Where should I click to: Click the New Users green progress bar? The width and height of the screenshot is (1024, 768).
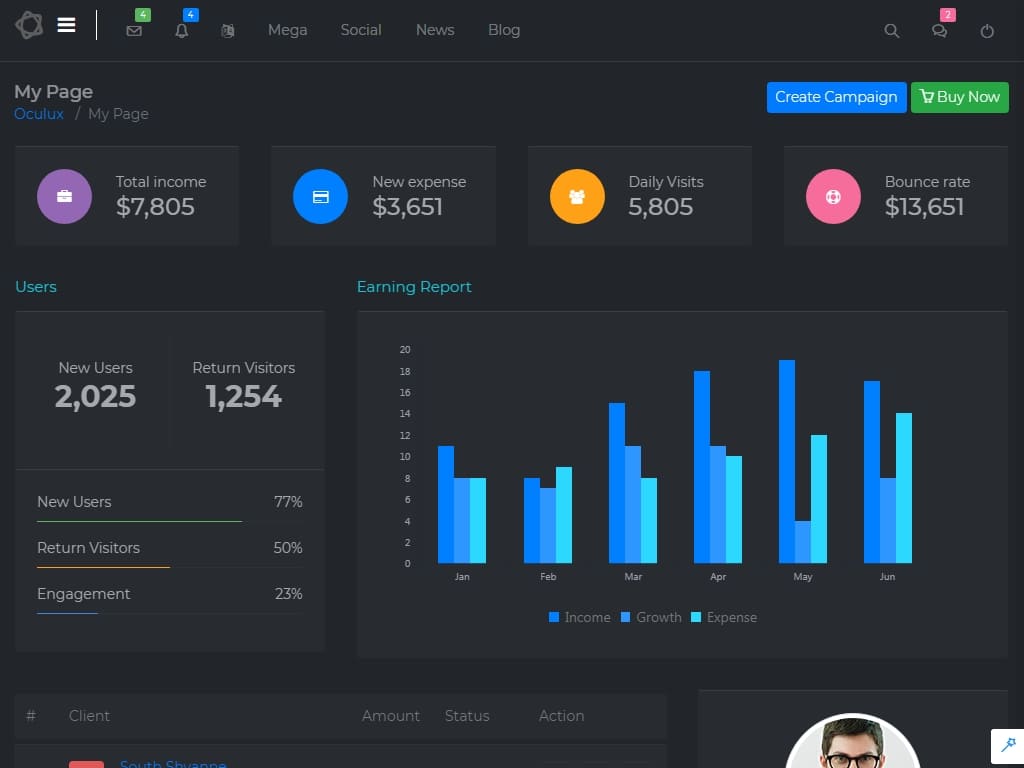(x=139, y=521)
